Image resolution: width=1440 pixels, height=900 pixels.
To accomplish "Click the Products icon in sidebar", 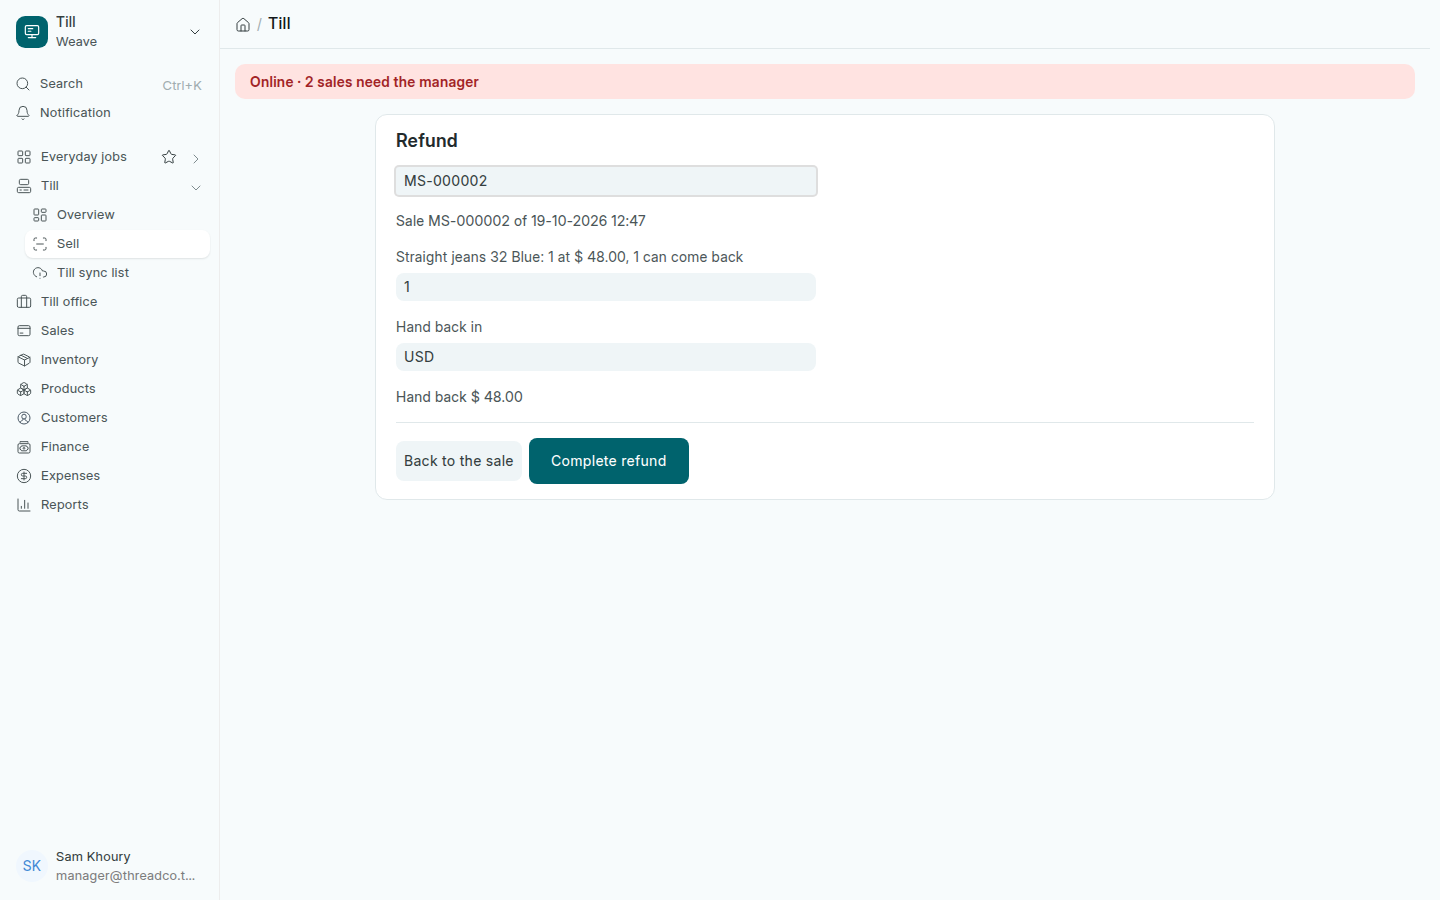I will point(24,389).
